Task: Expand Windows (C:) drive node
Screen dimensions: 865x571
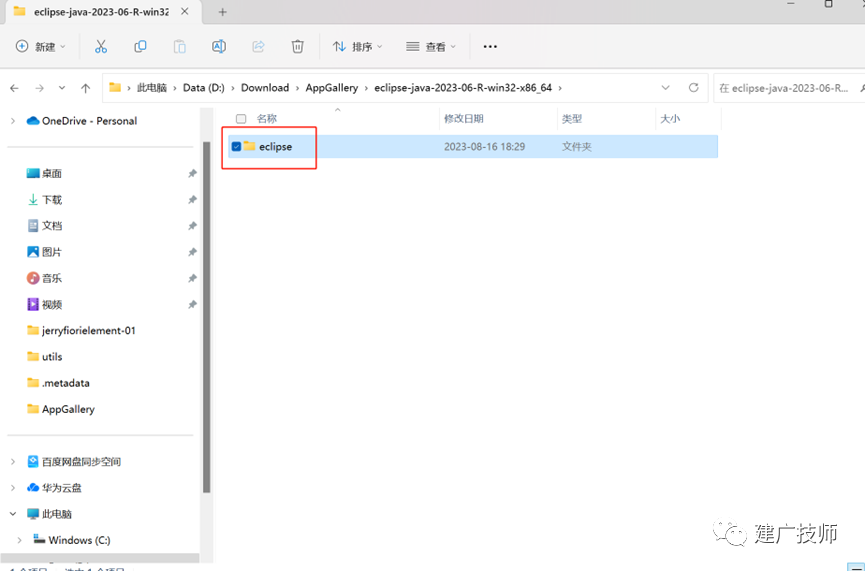Action: [19, 540]
